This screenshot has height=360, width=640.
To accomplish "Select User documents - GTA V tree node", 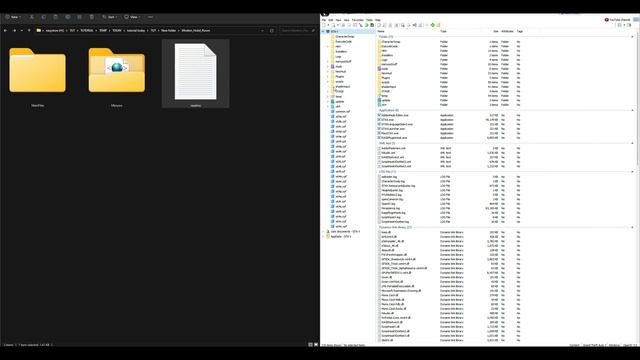I will pos(345,231).
